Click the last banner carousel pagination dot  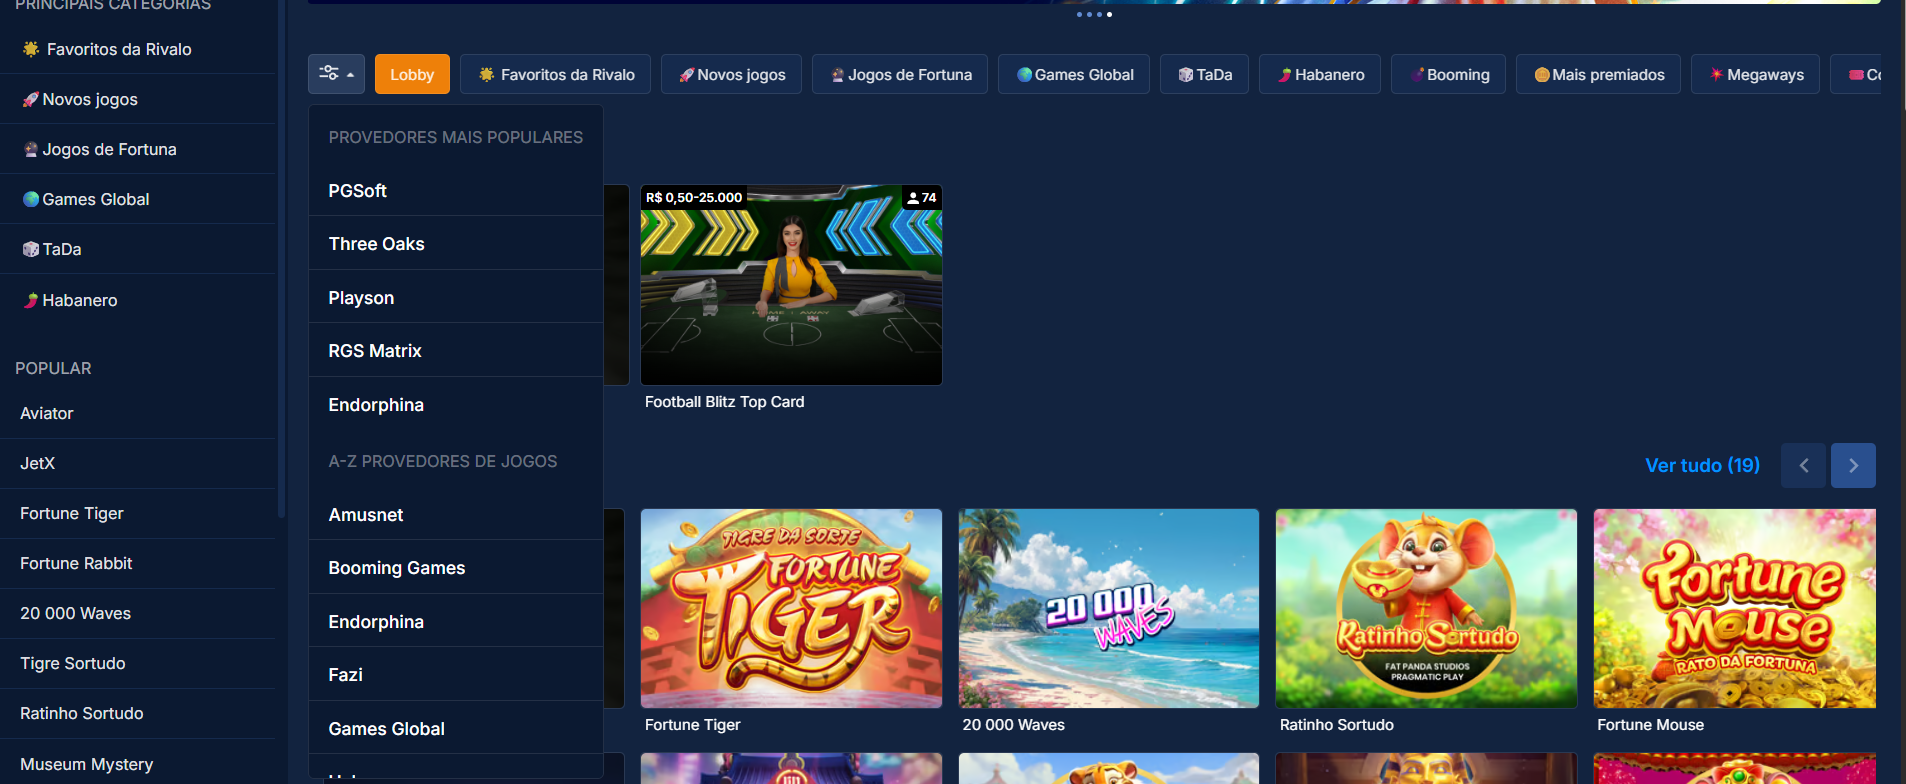pos(1109,14)
